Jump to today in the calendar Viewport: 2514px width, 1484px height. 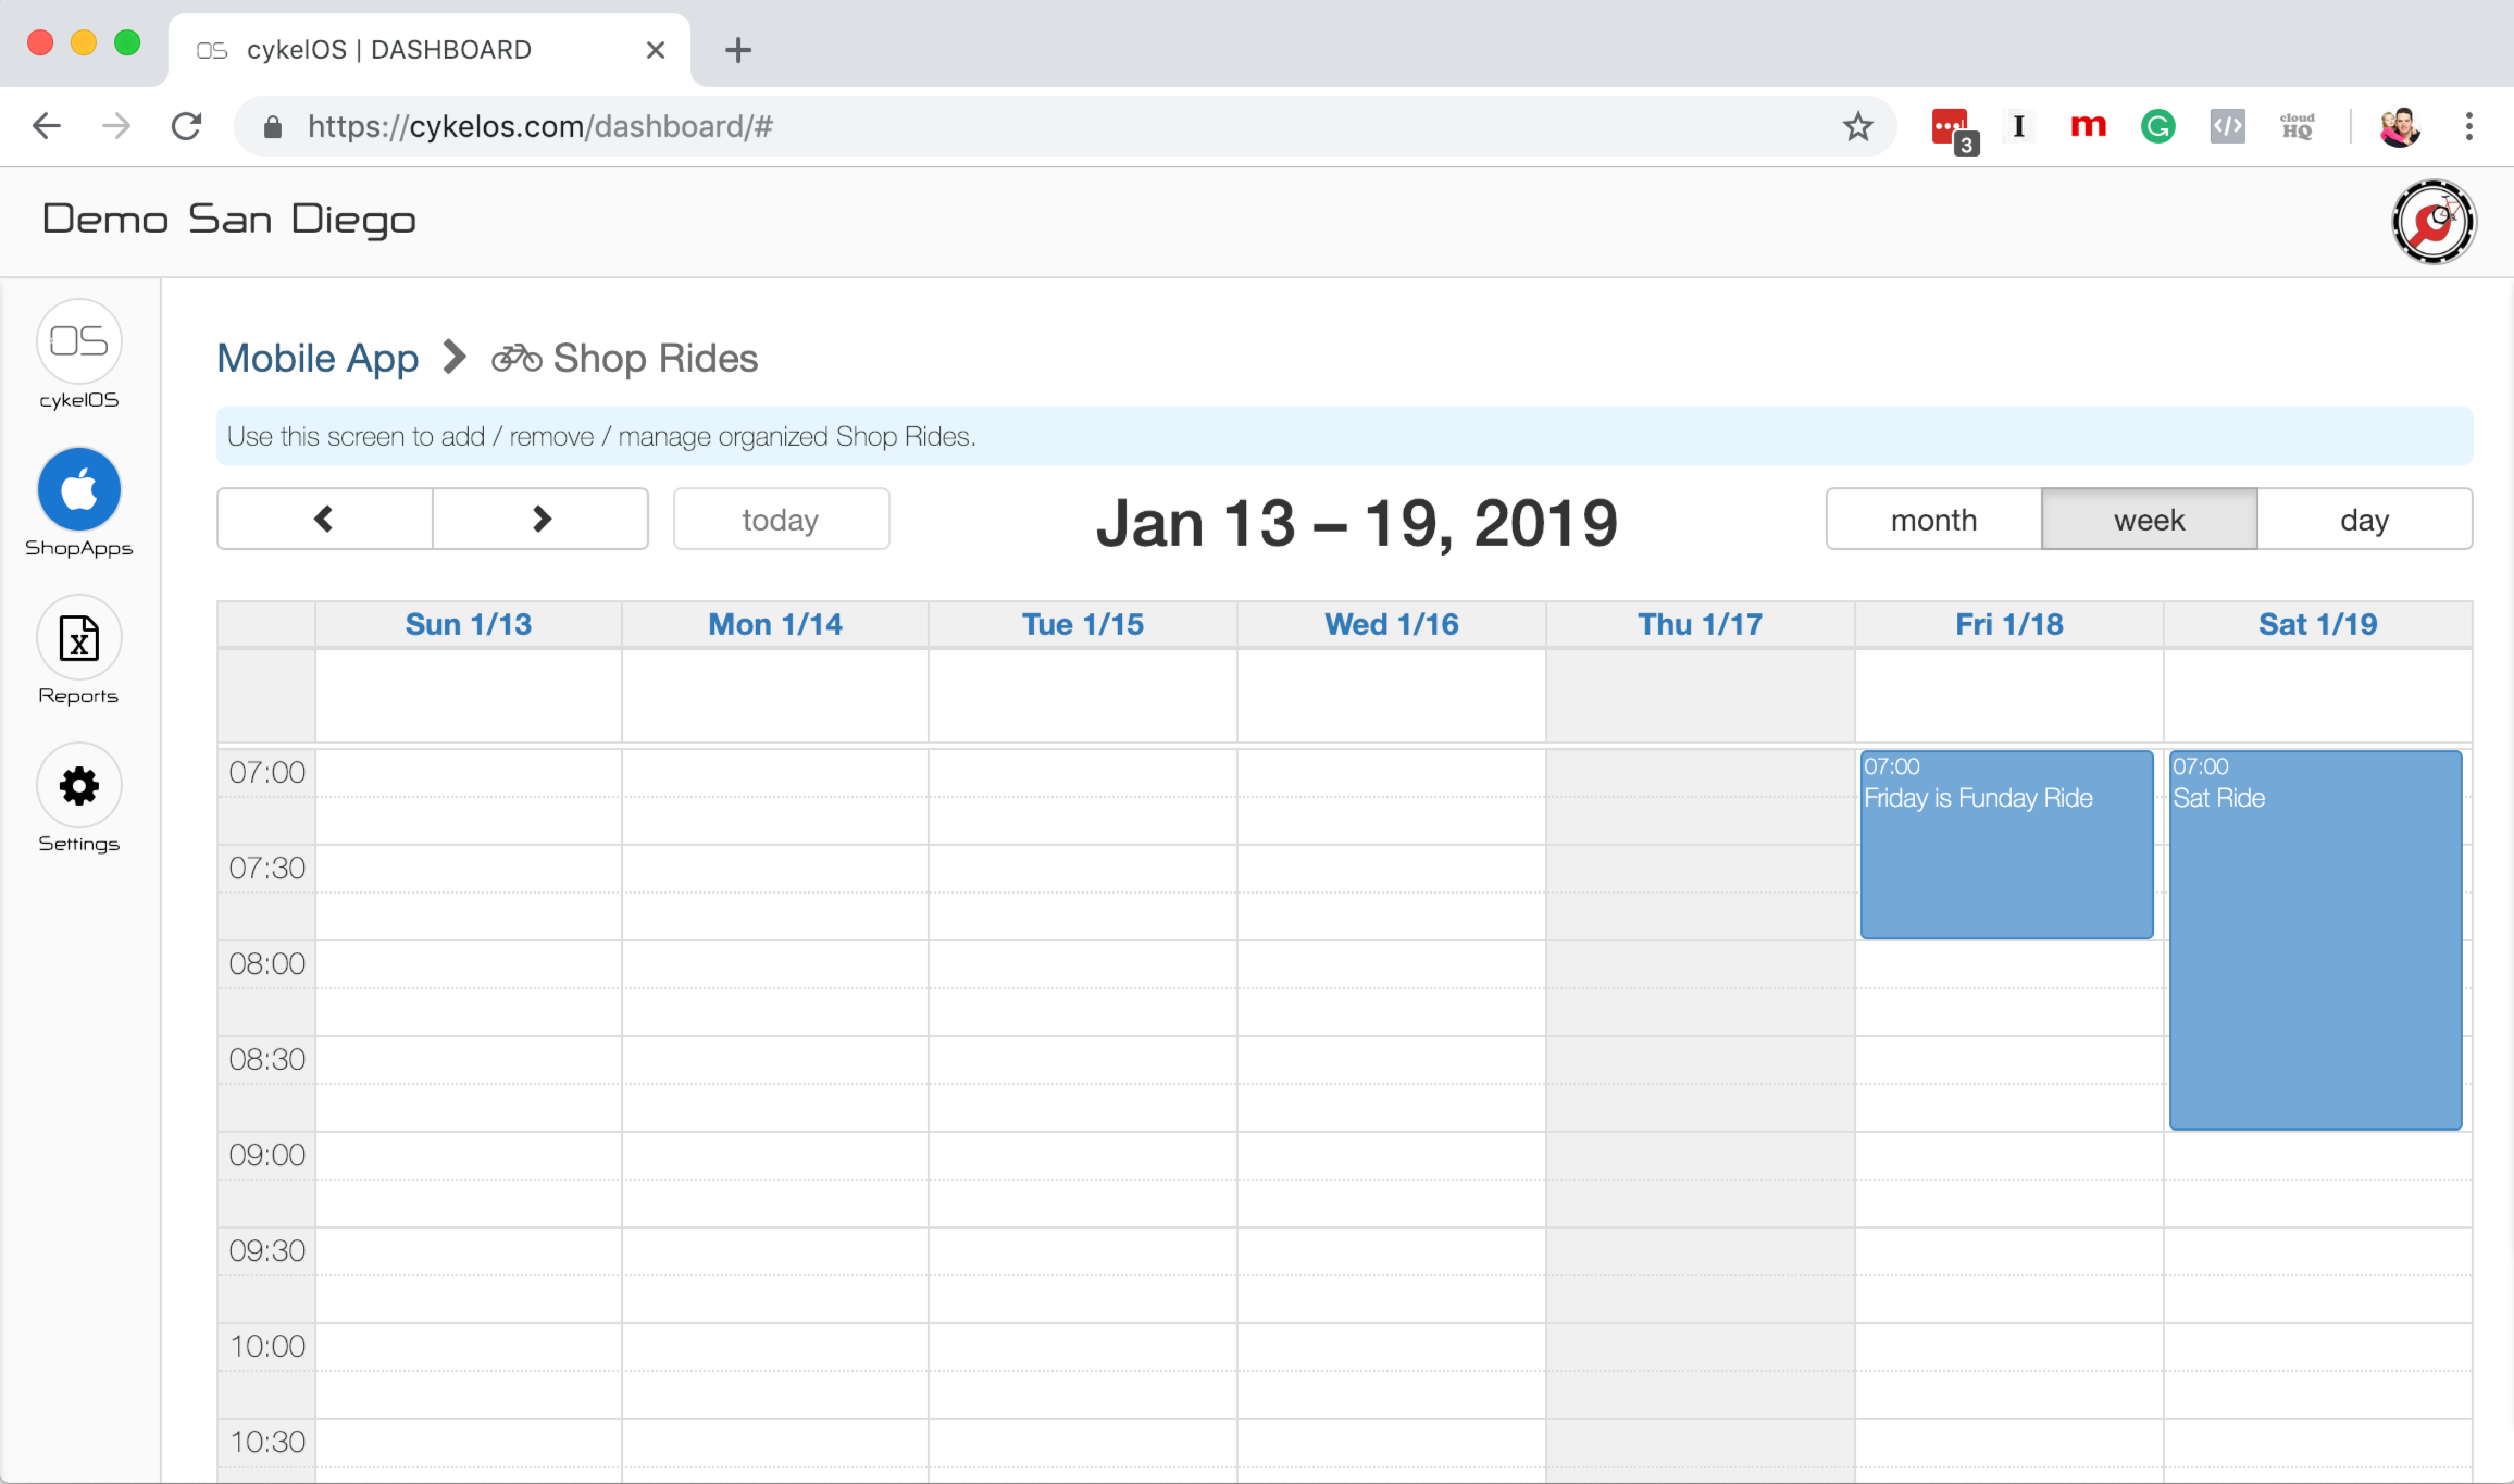pos(781,519)
